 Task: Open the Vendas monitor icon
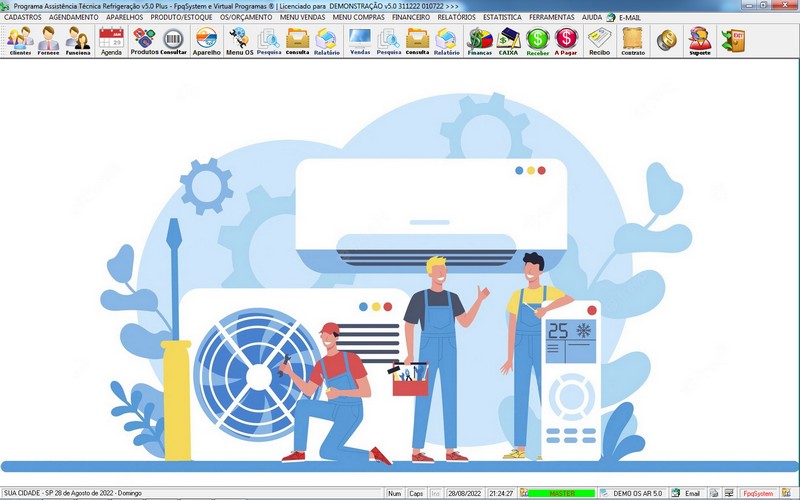(x=360, y=41)
